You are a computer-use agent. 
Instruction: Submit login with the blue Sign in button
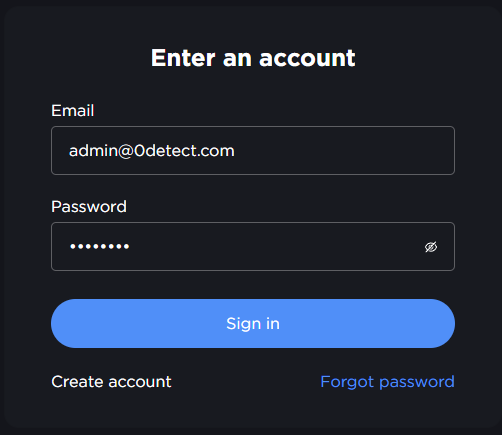[253, 323]
